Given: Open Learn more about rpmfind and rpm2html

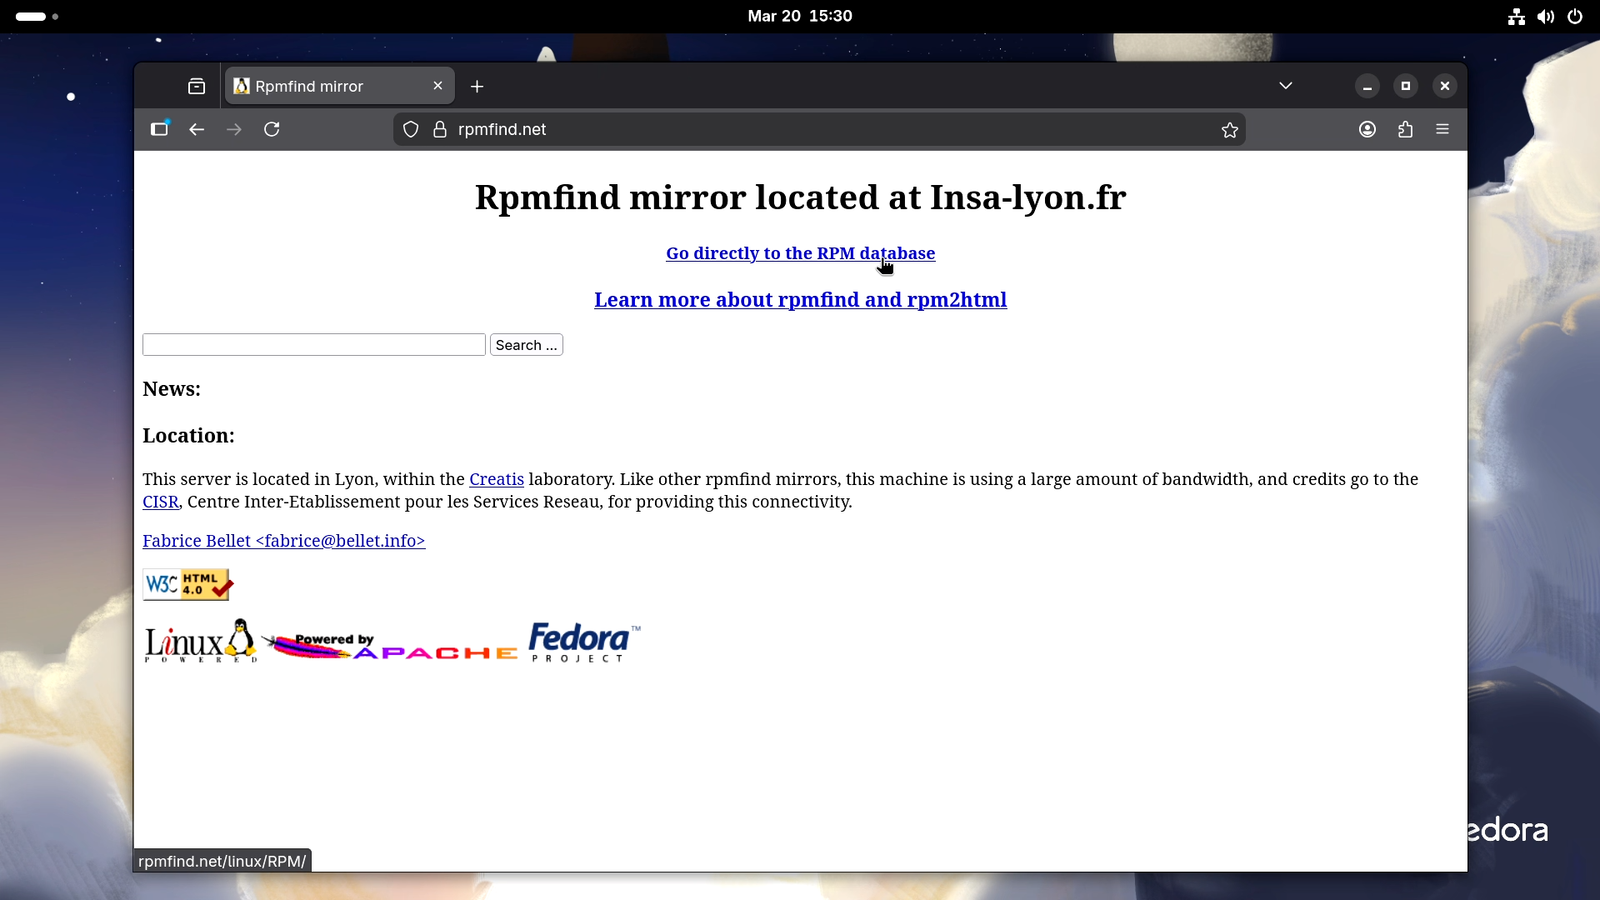Looking at the screenshot, I should [801, 300].
